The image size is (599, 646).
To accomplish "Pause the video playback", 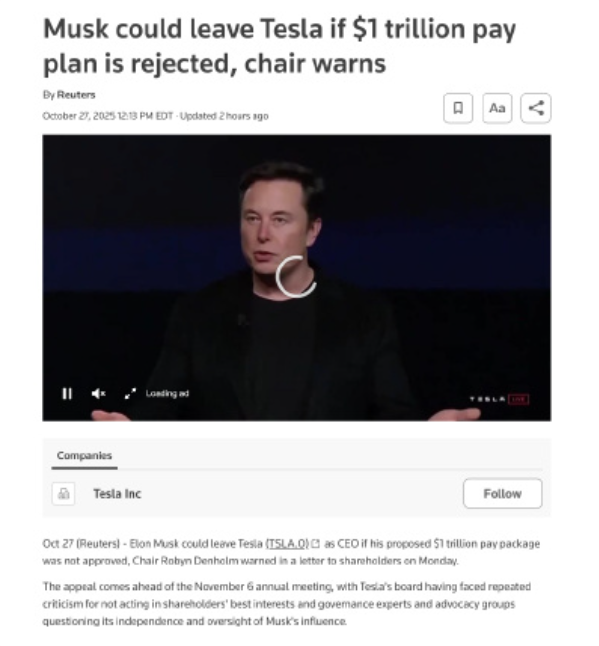I will [x=67, y=394].
